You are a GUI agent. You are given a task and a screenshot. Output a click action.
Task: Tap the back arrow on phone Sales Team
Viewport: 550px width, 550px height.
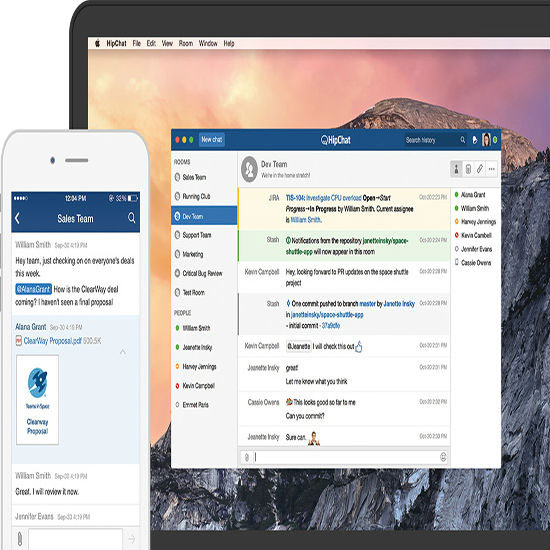coord(18,218)
